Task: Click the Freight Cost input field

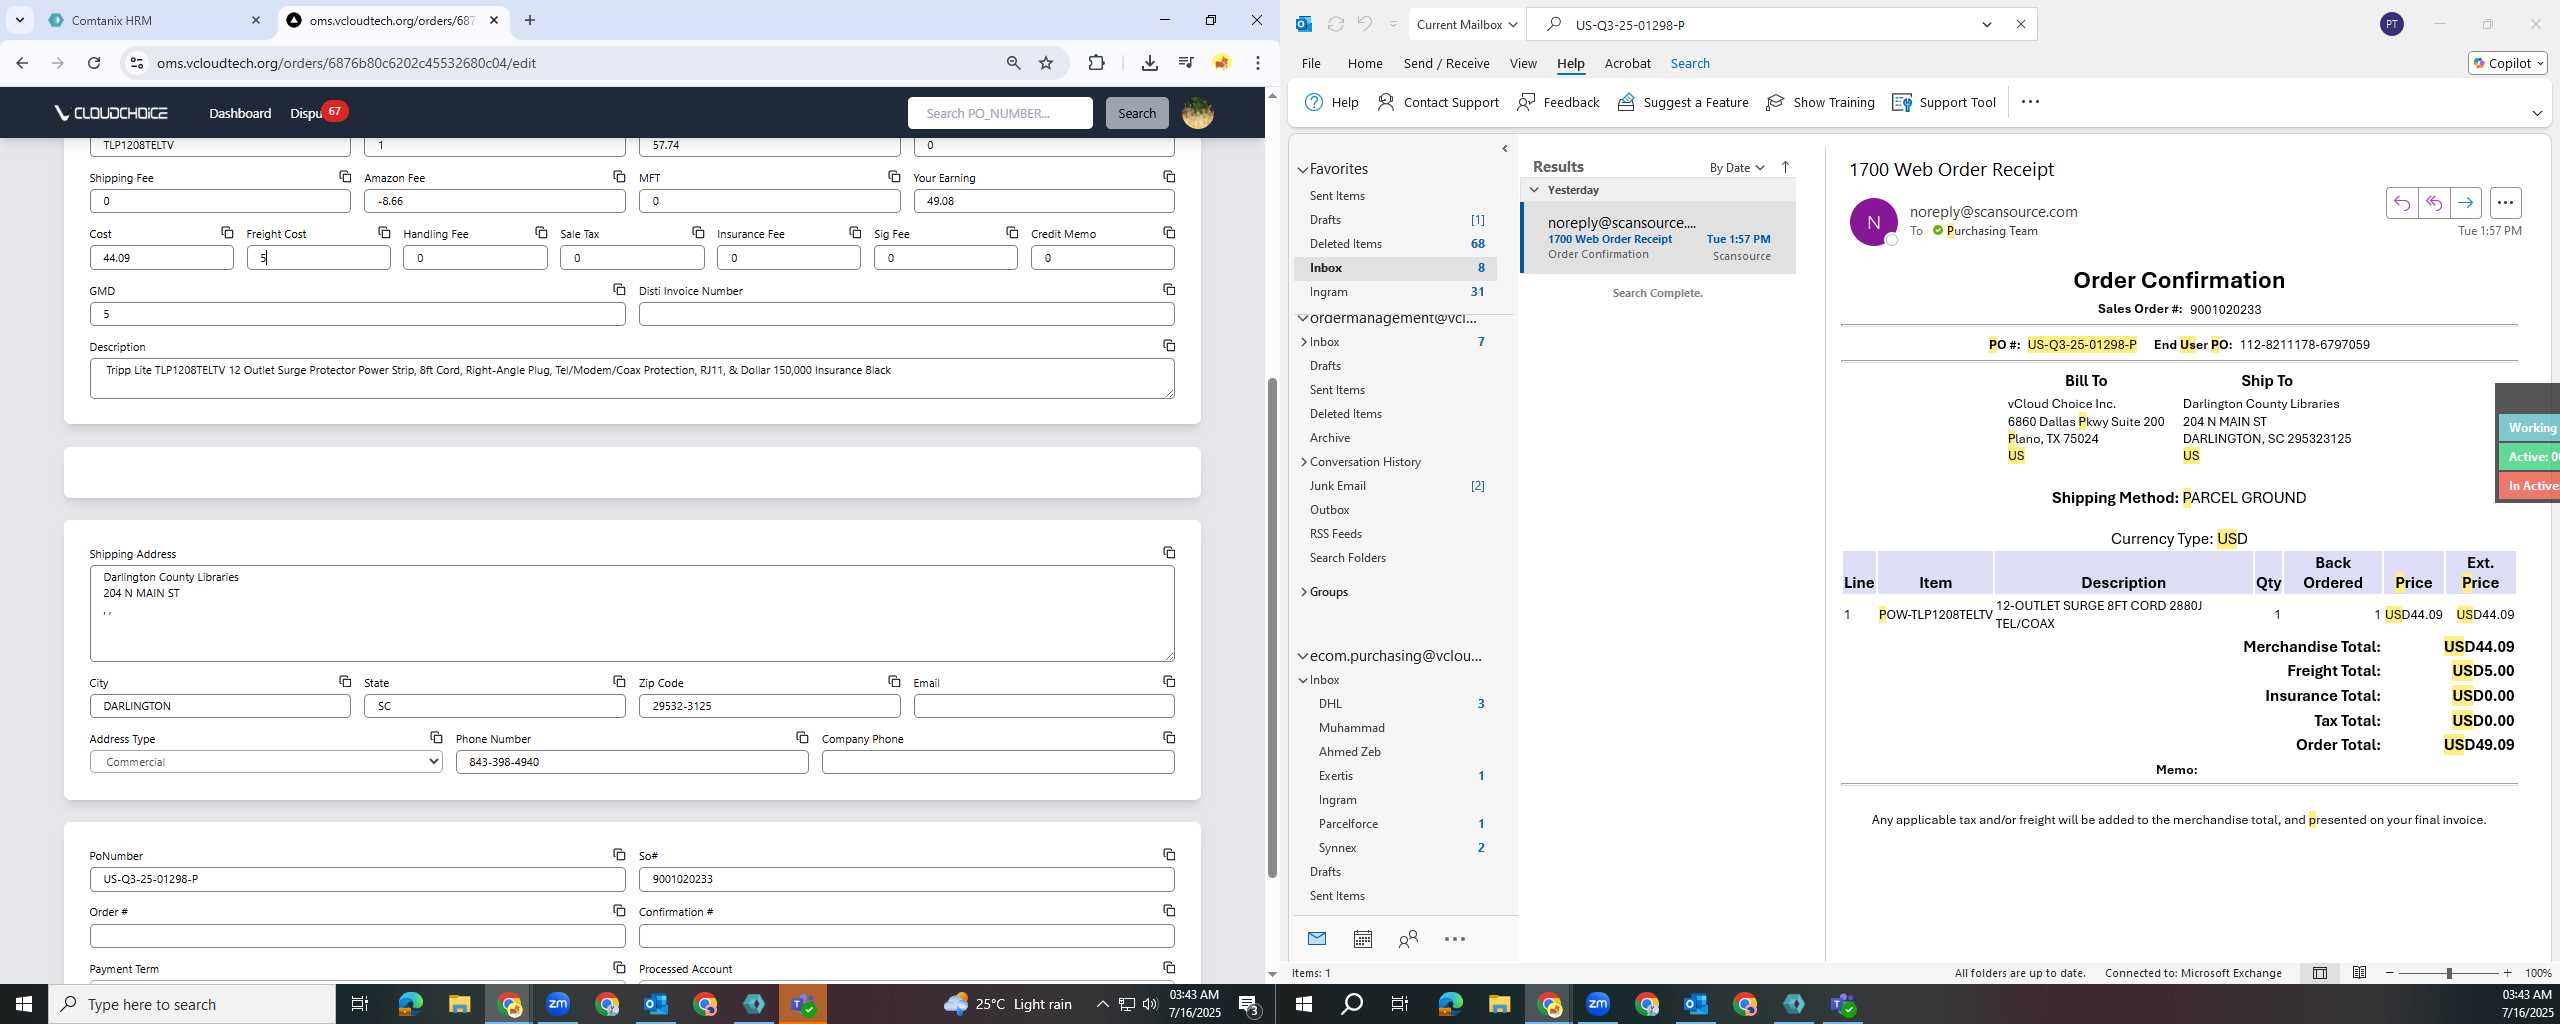Action: coord(318,258)
